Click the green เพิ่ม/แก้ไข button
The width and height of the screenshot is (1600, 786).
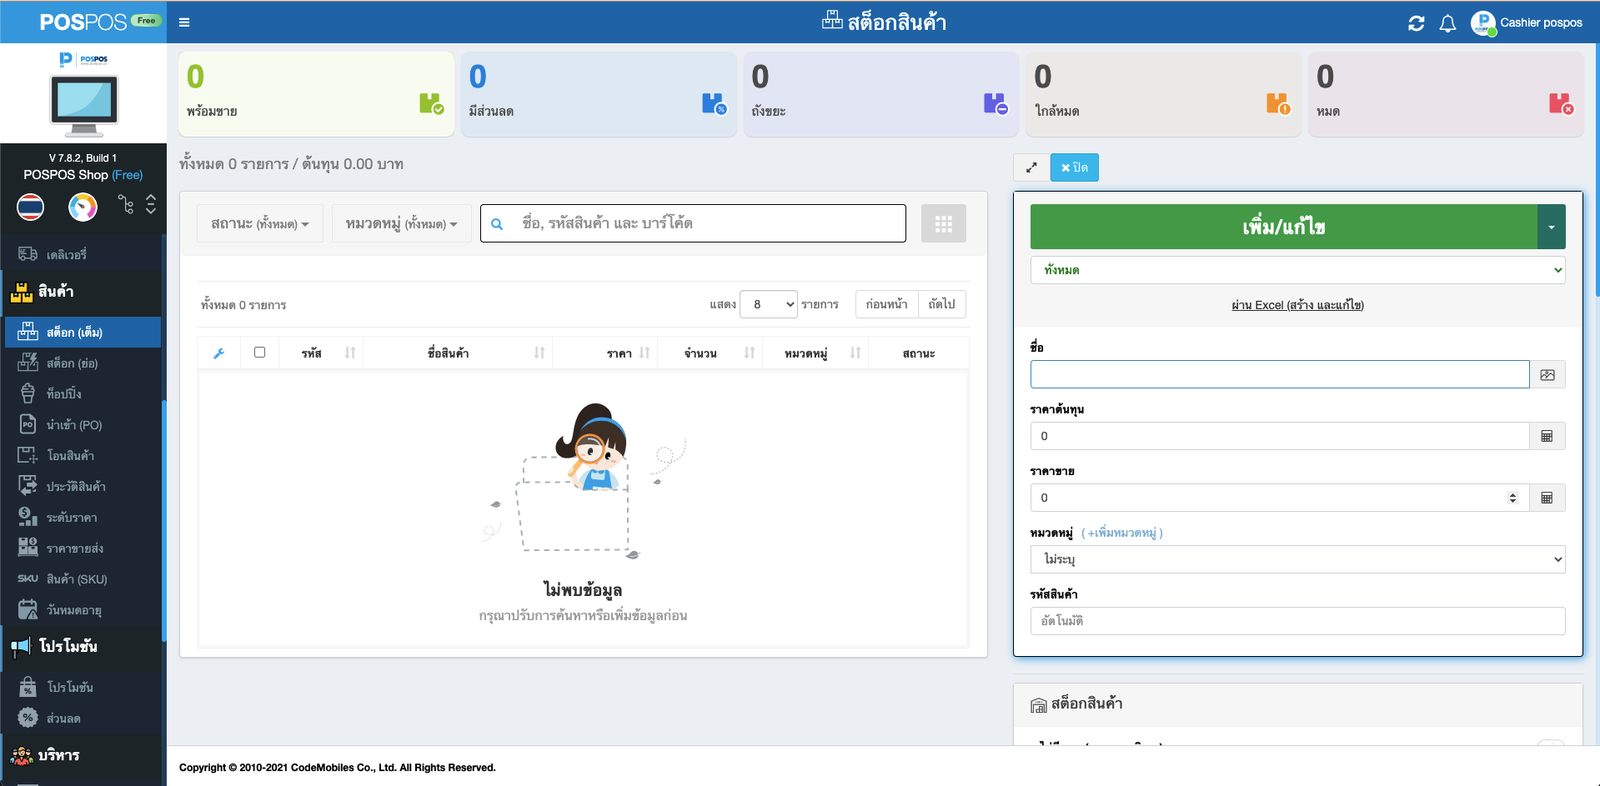1283,227
